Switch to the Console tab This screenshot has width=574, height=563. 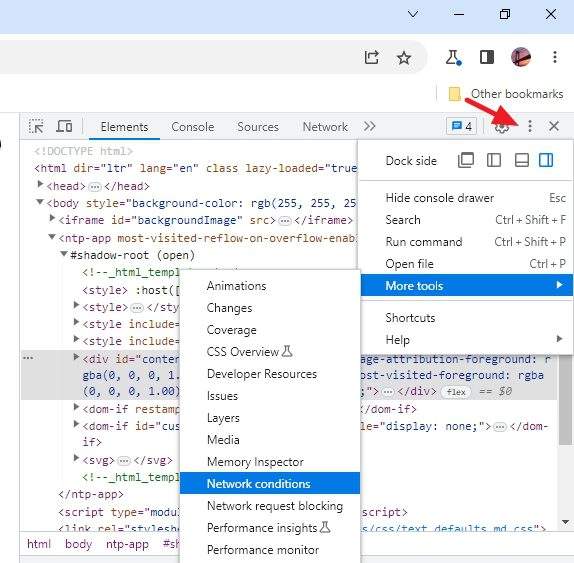click(193, 127)
